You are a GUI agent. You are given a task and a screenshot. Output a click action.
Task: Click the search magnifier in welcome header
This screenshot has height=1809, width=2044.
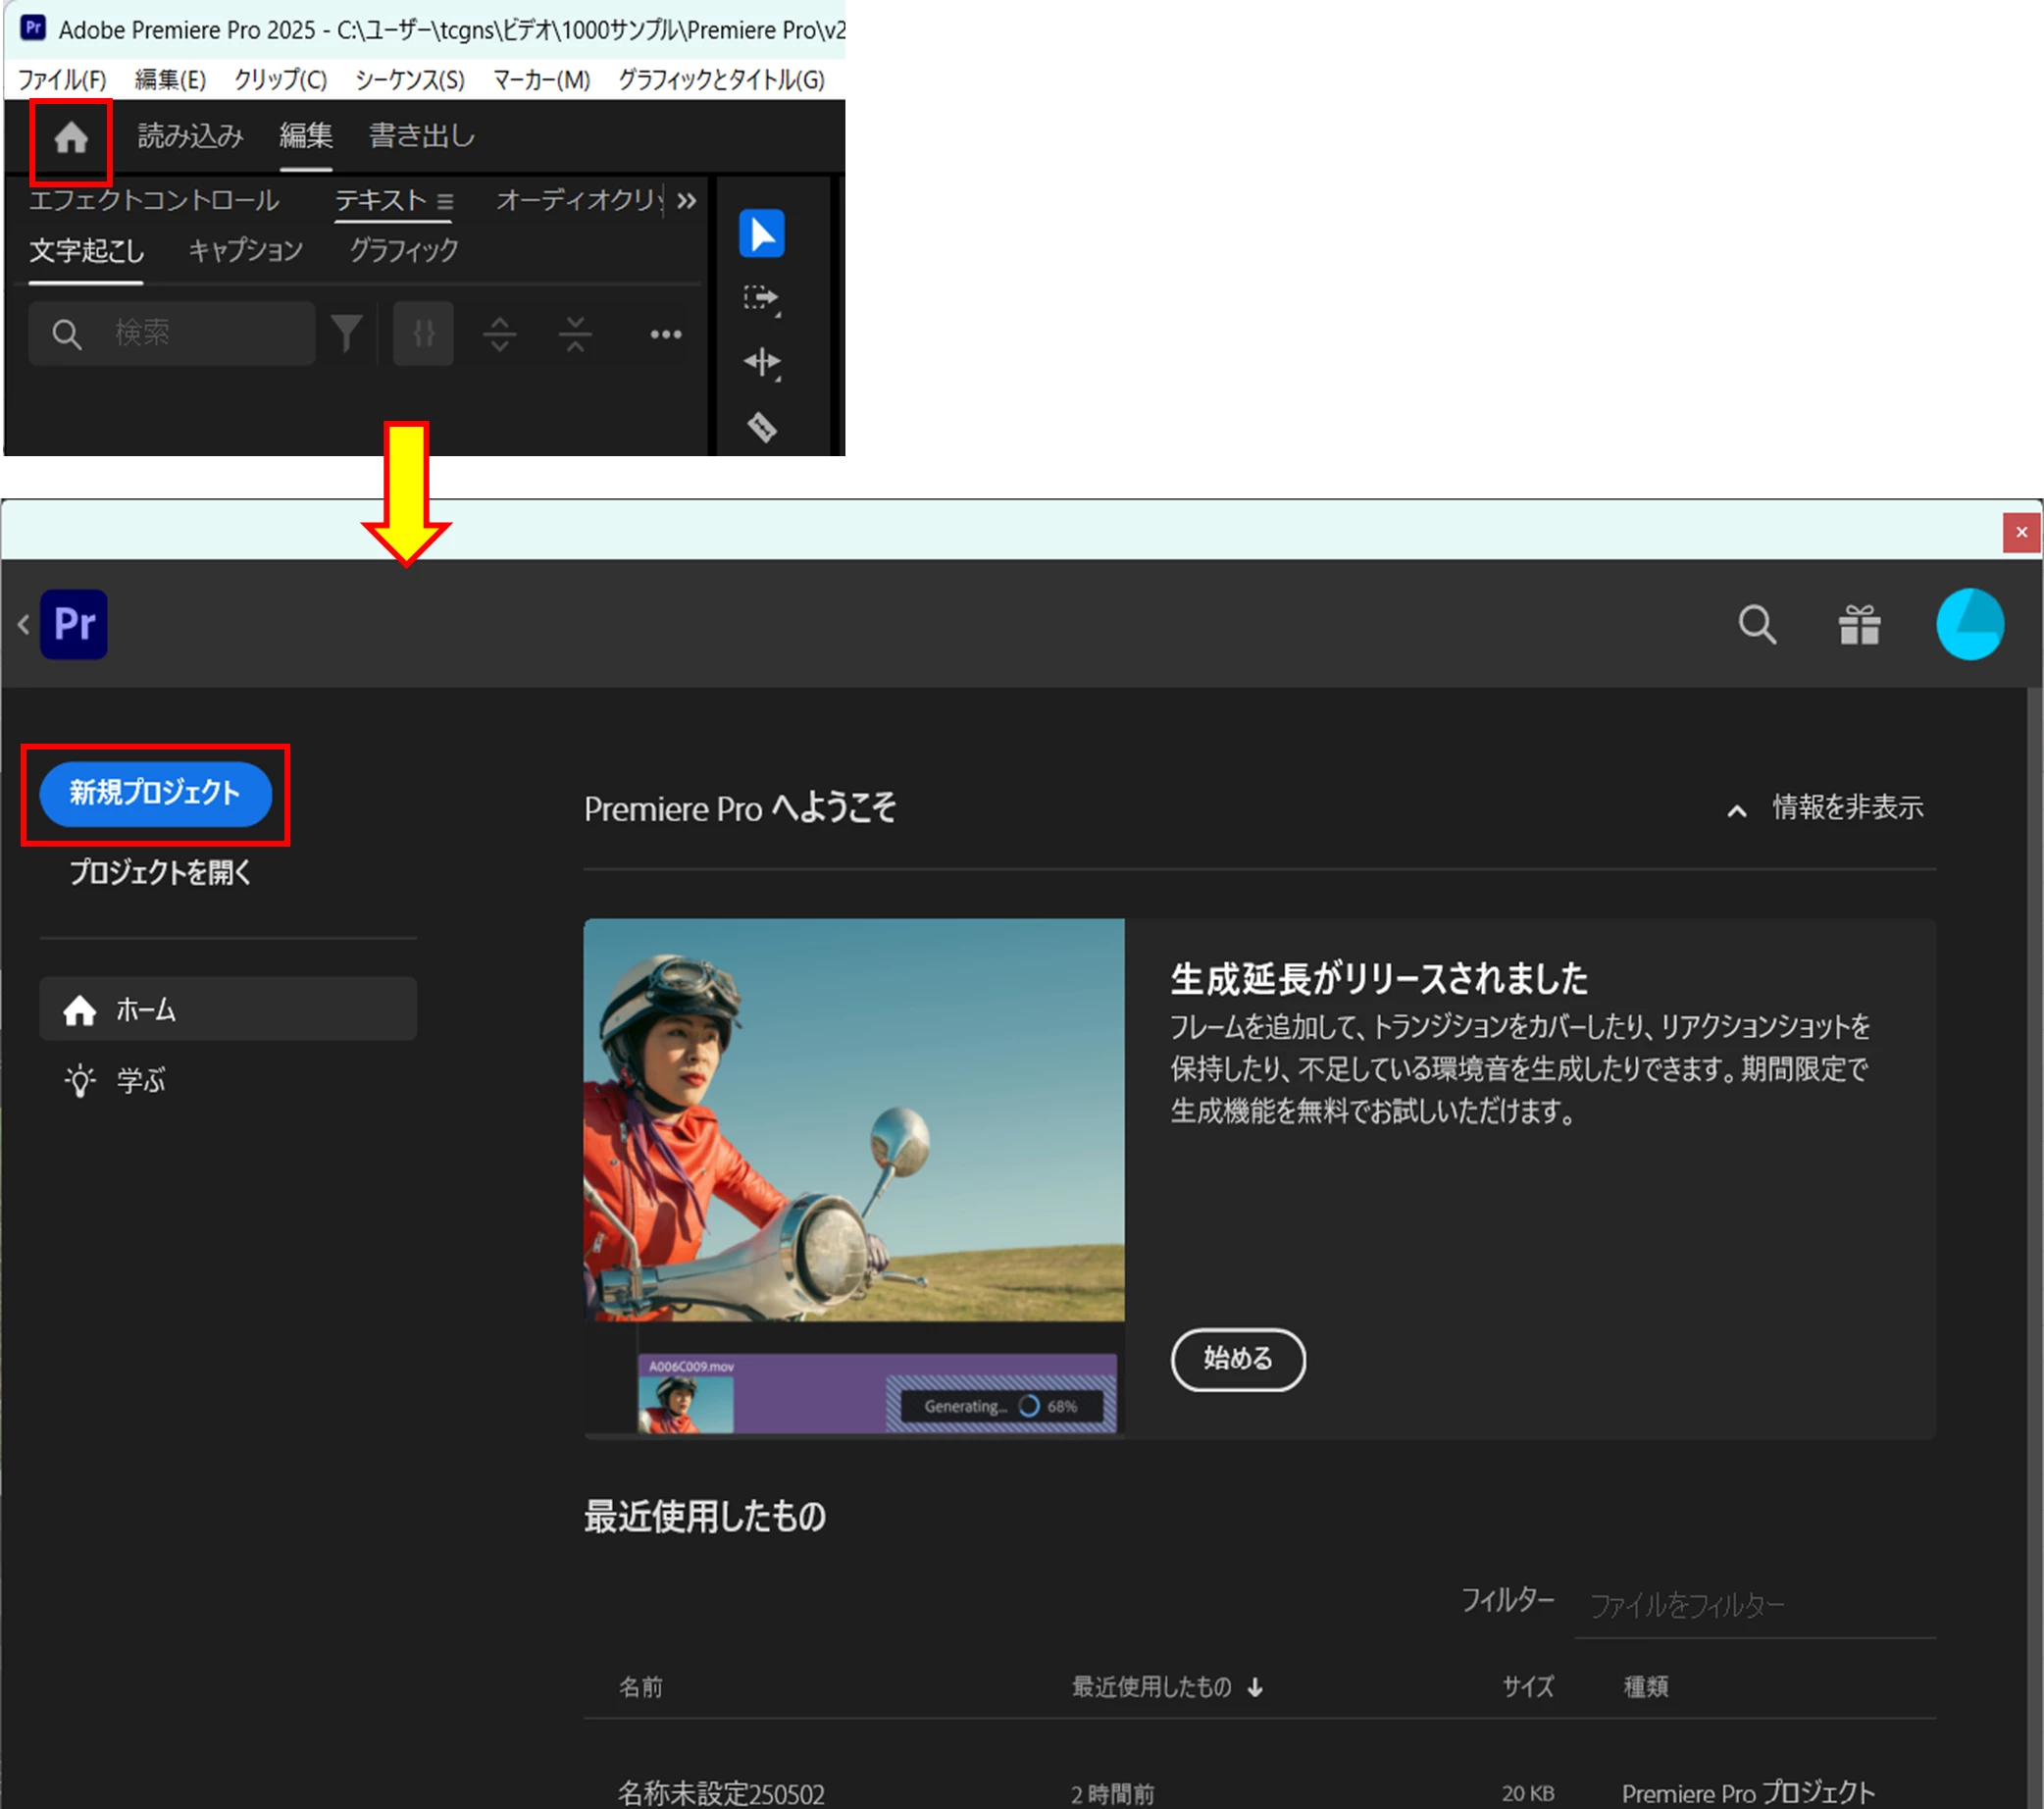[x=1756, y=625]
